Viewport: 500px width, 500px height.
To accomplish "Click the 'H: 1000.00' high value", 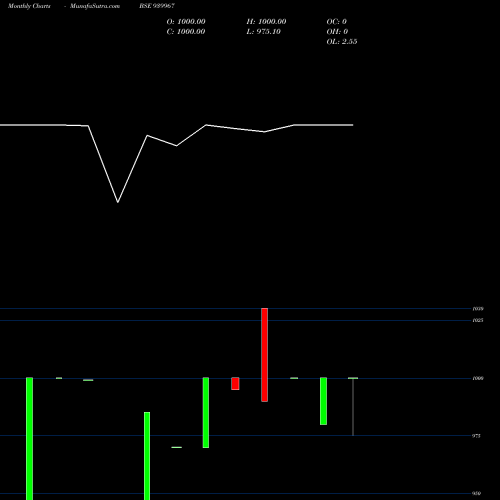I will tap(266, 22).
